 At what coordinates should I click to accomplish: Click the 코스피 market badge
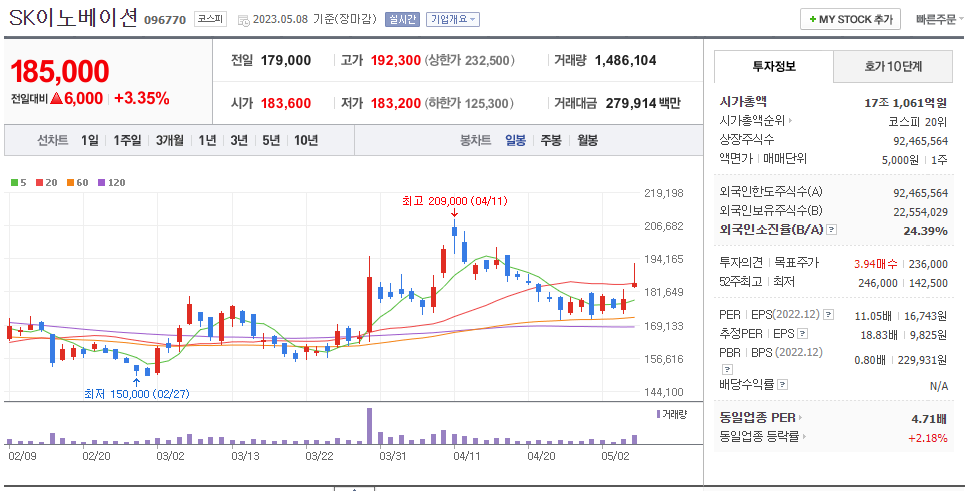click(211, 19)
